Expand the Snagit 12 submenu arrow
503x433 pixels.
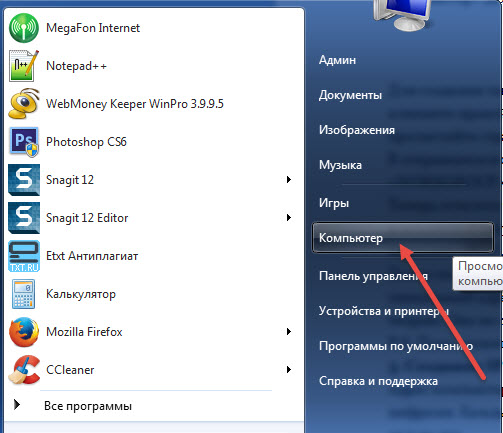point(289,180)
